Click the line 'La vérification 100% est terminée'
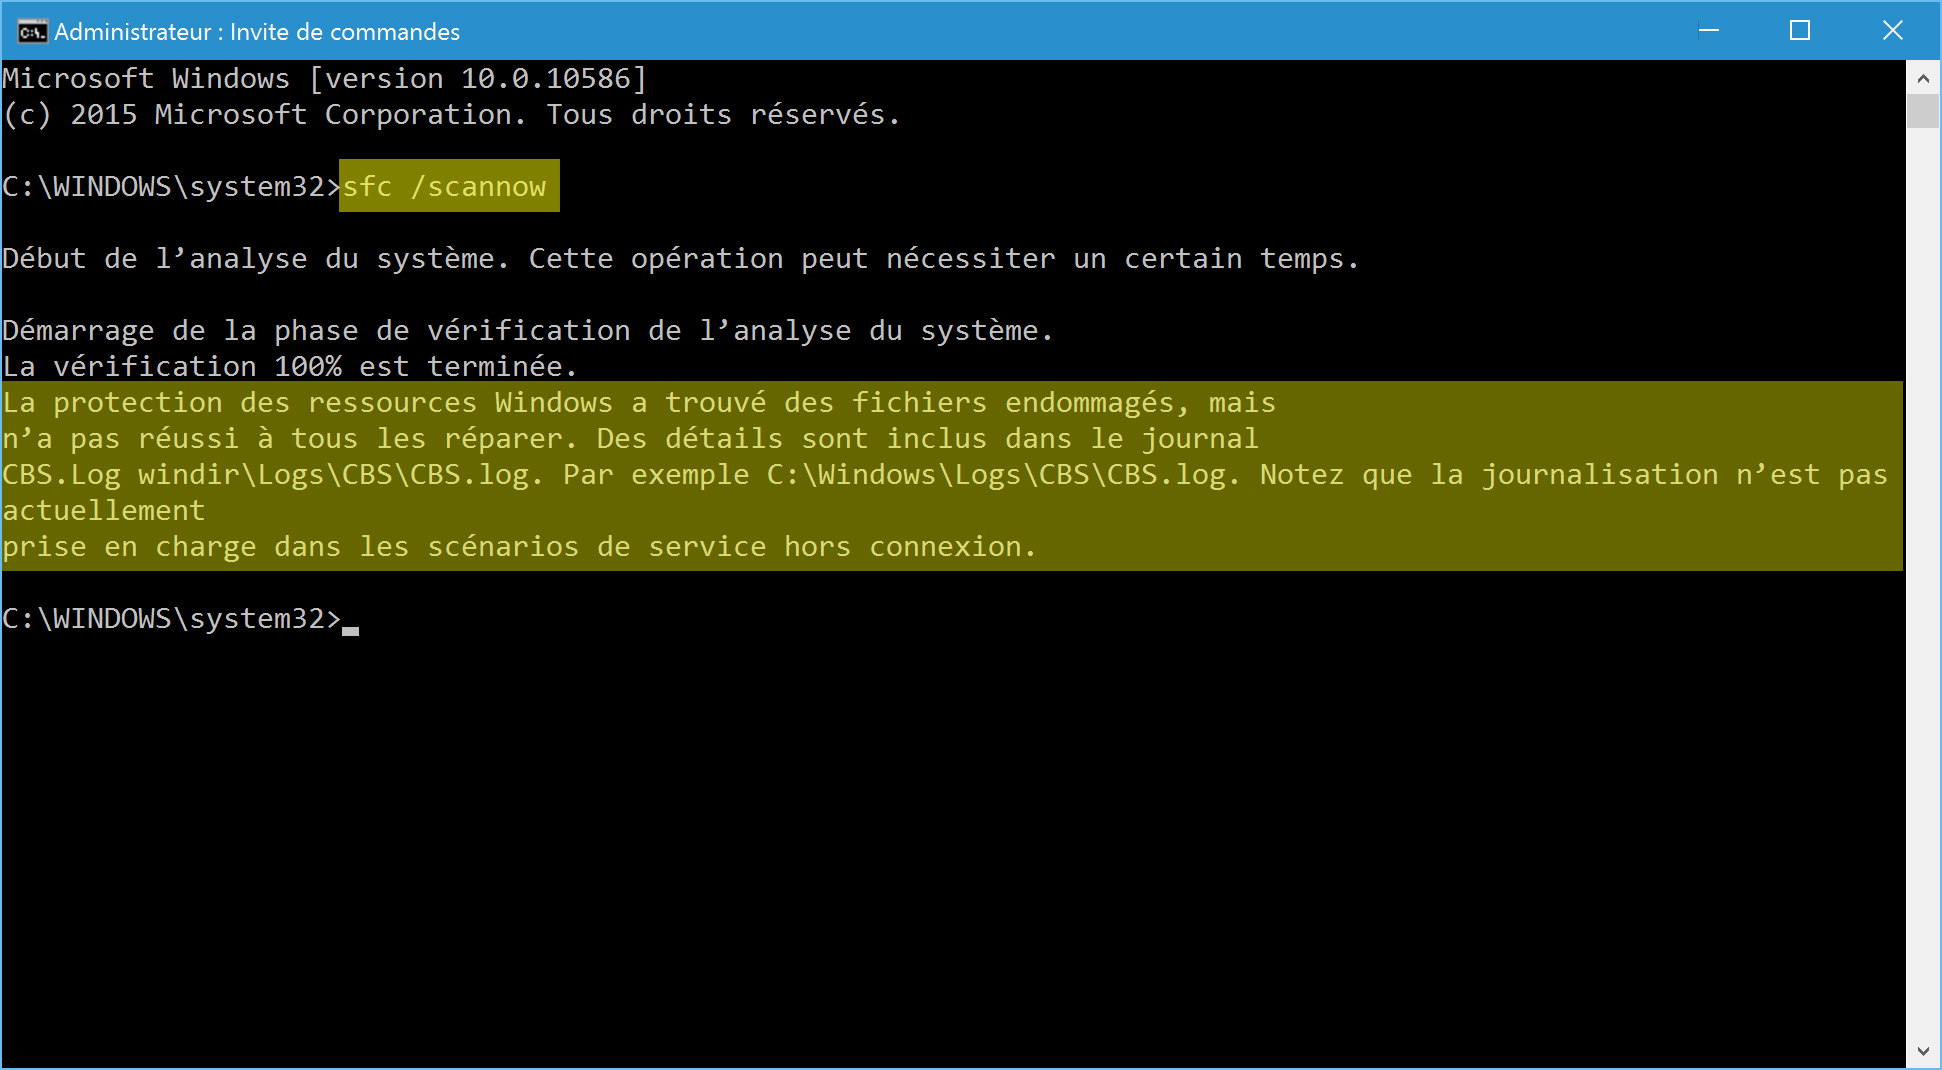 [290, 366]
